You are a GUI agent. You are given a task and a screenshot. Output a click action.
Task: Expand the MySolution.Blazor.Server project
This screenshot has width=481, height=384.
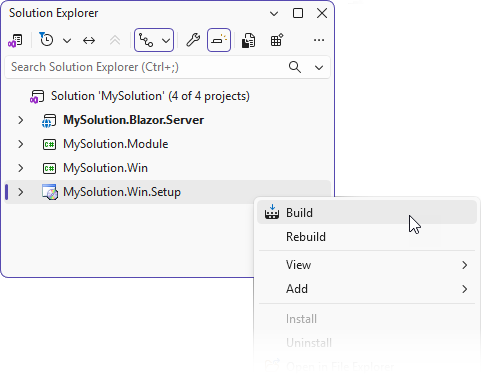coord(21,120)
